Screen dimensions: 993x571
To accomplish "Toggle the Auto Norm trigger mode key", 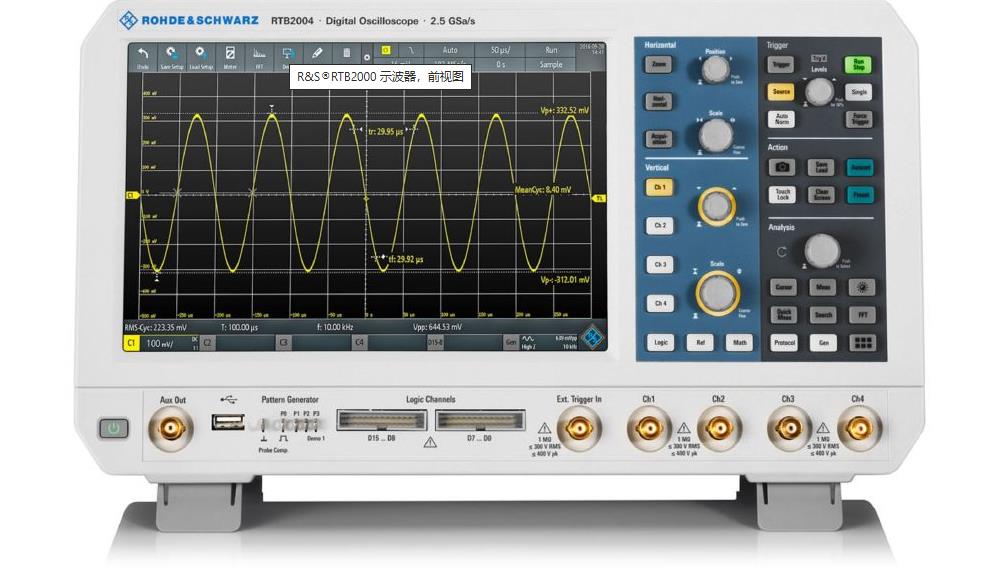I will pos(781,119).
